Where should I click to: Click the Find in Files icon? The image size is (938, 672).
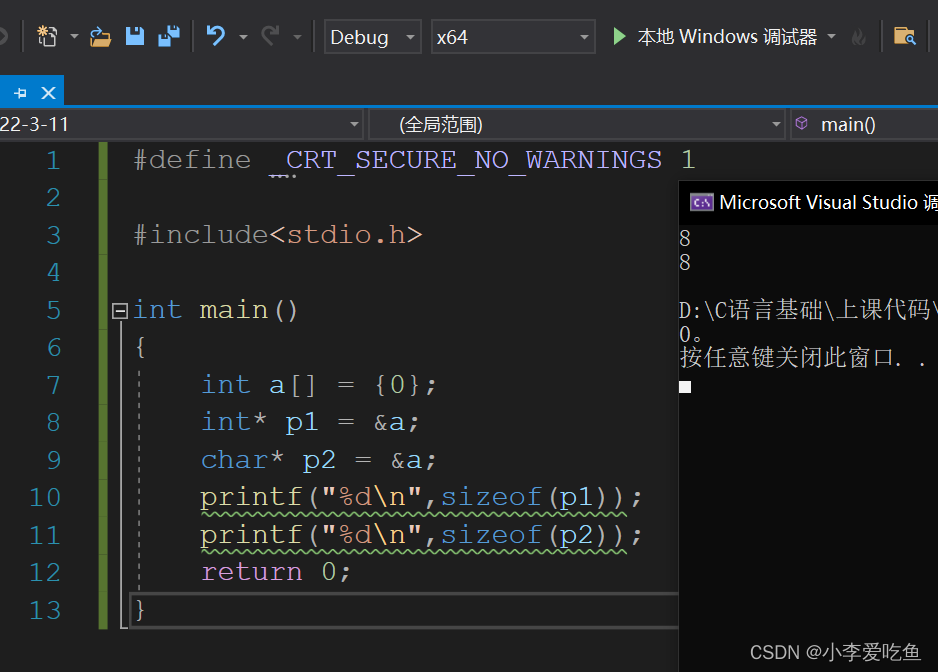point(904,37)
